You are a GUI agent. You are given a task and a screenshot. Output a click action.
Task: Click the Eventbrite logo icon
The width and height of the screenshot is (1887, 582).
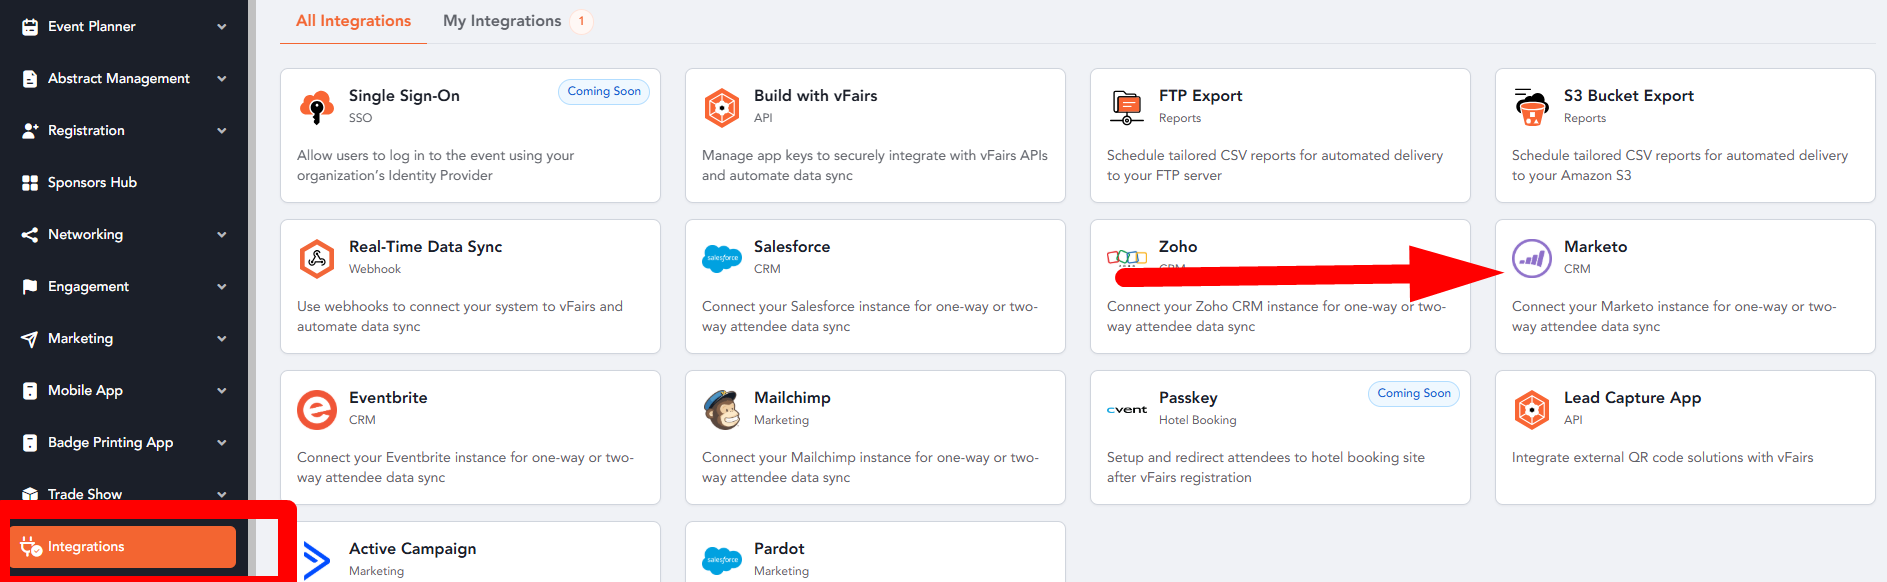[x=317, y=410]
